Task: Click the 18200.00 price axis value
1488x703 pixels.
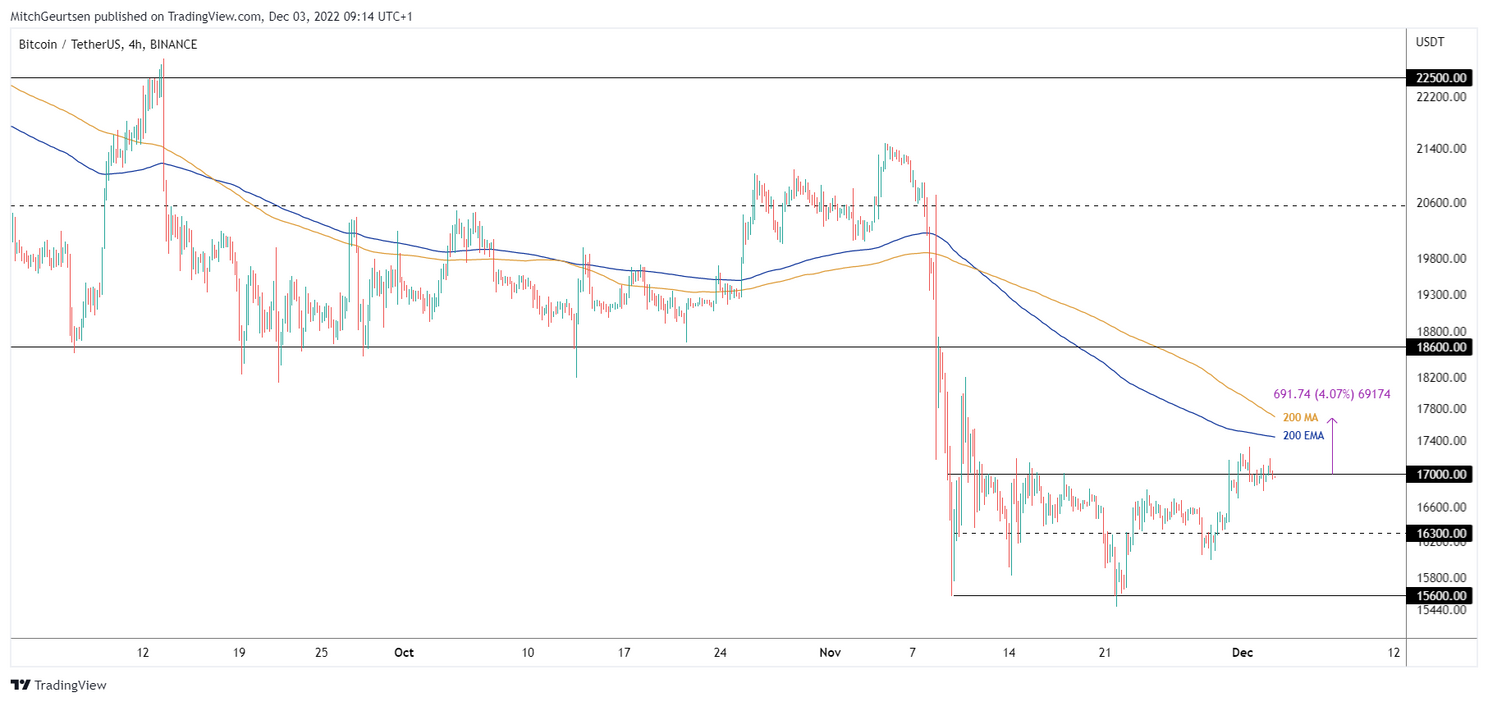Action: 1441,378
